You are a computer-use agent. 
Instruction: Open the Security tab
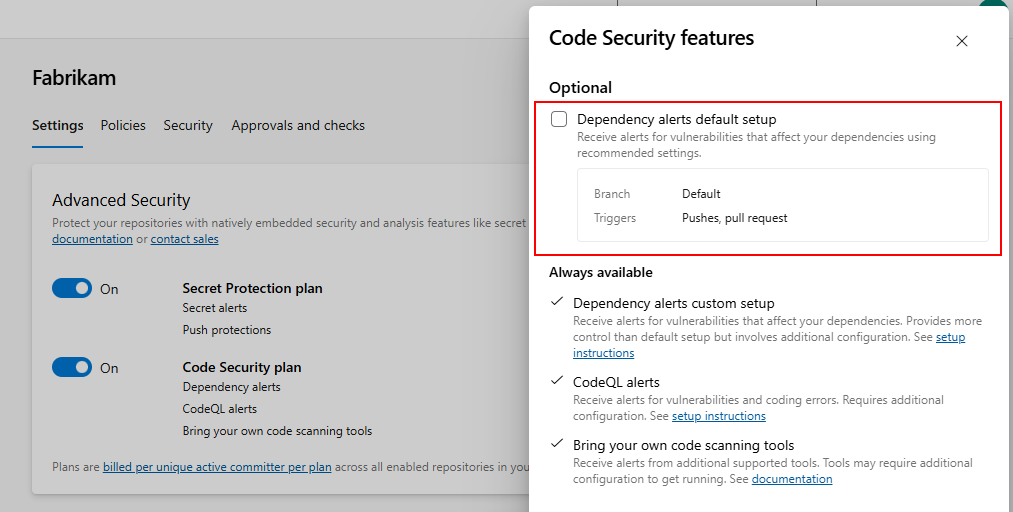pyautogui.click(x=188, y=125)
